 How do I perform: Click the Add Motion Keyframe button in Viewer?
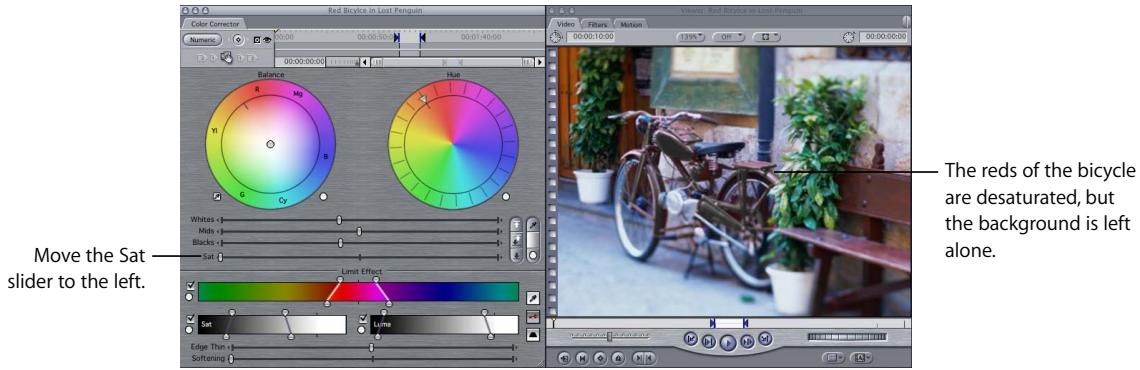tap(600, 358)
